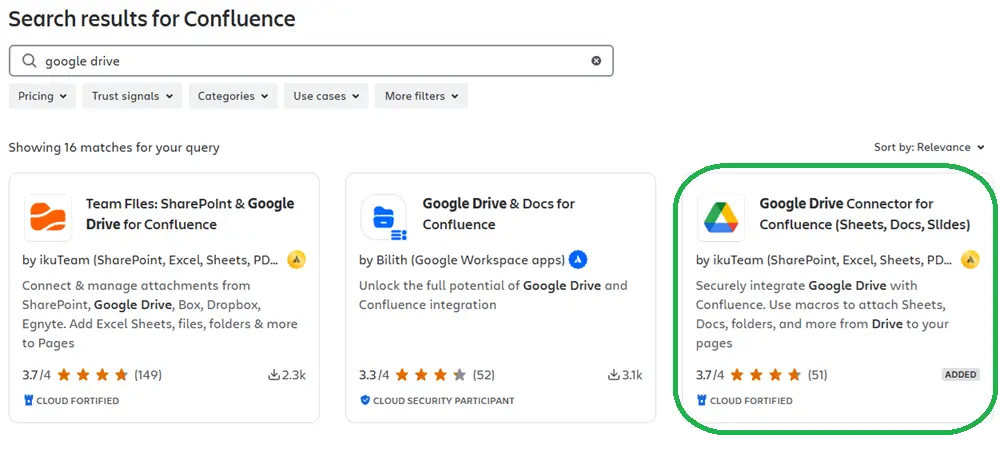The image size is (1008, 449).
Task: Expand the Use cases filter
Action: tap(326, 96)
